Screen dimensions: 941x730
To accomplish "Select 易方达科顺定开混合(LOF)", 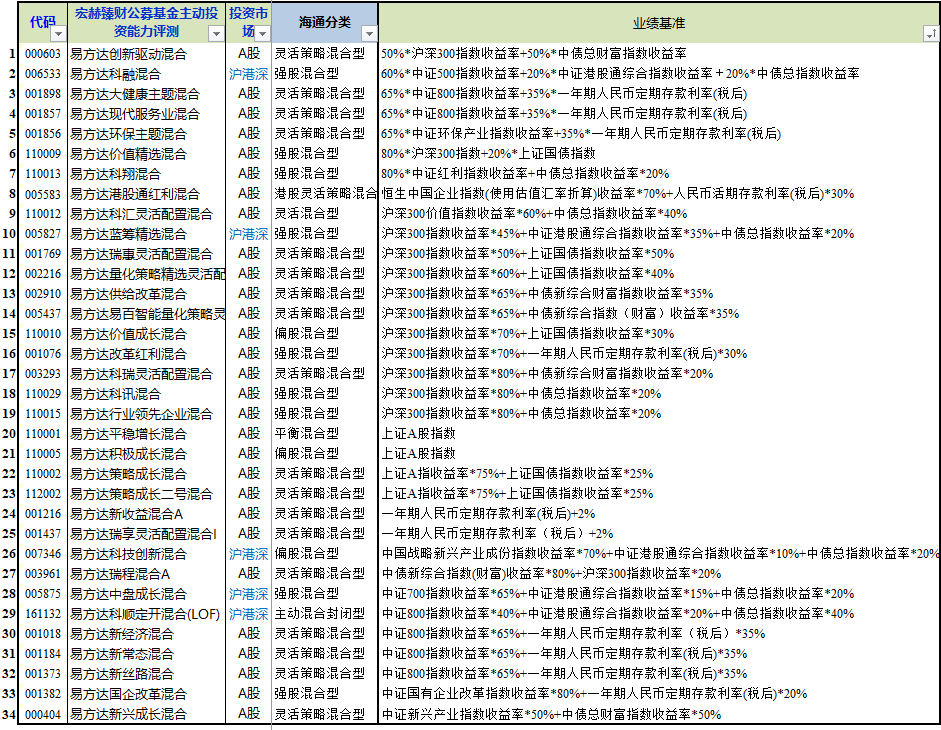I will (146, 614).
